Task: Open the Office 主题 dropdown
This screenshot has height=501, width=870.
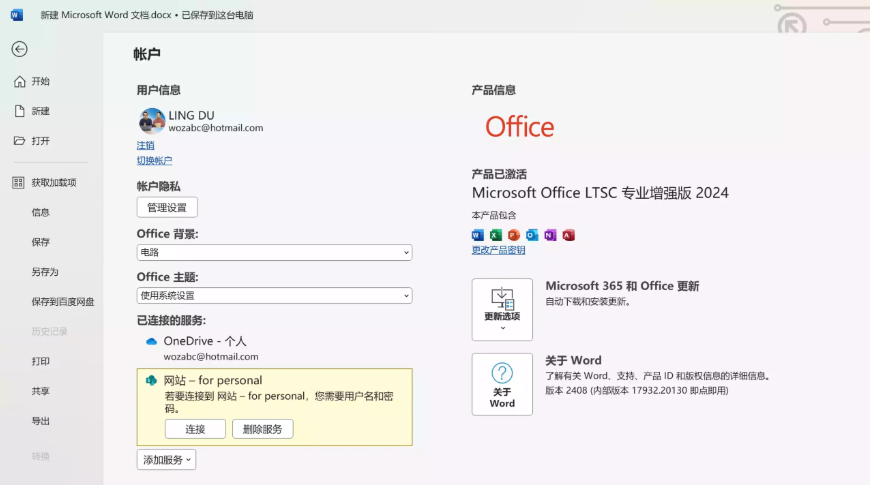Action: 274,296
